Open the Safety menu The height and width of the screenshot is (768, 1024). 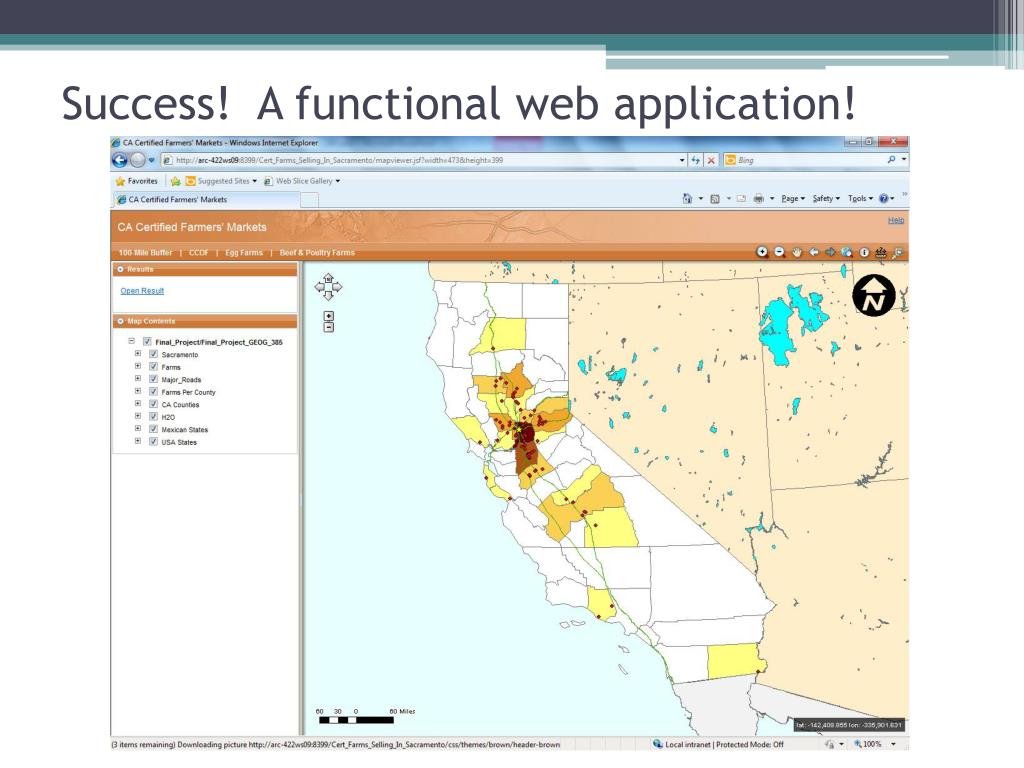pos(826,199)
